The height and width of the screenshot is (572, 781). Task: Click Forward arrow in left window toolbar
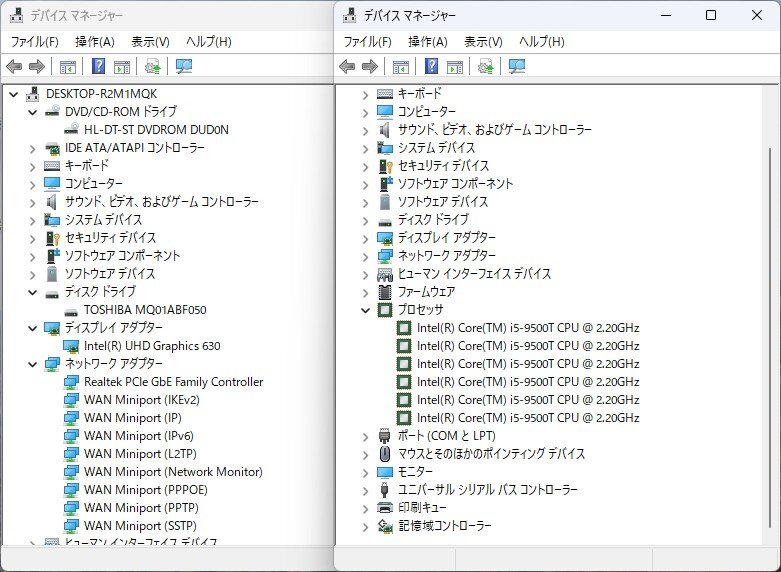pyautogui.click(x=37, y=66)
